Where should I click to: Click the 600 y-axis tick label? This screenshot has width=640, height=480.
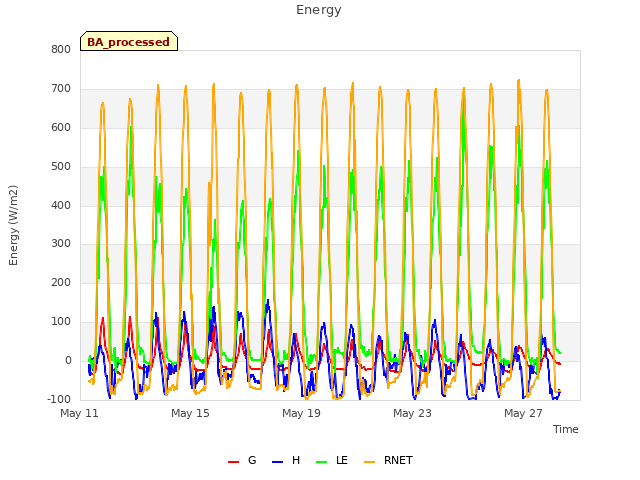click(x=61, y=128)
